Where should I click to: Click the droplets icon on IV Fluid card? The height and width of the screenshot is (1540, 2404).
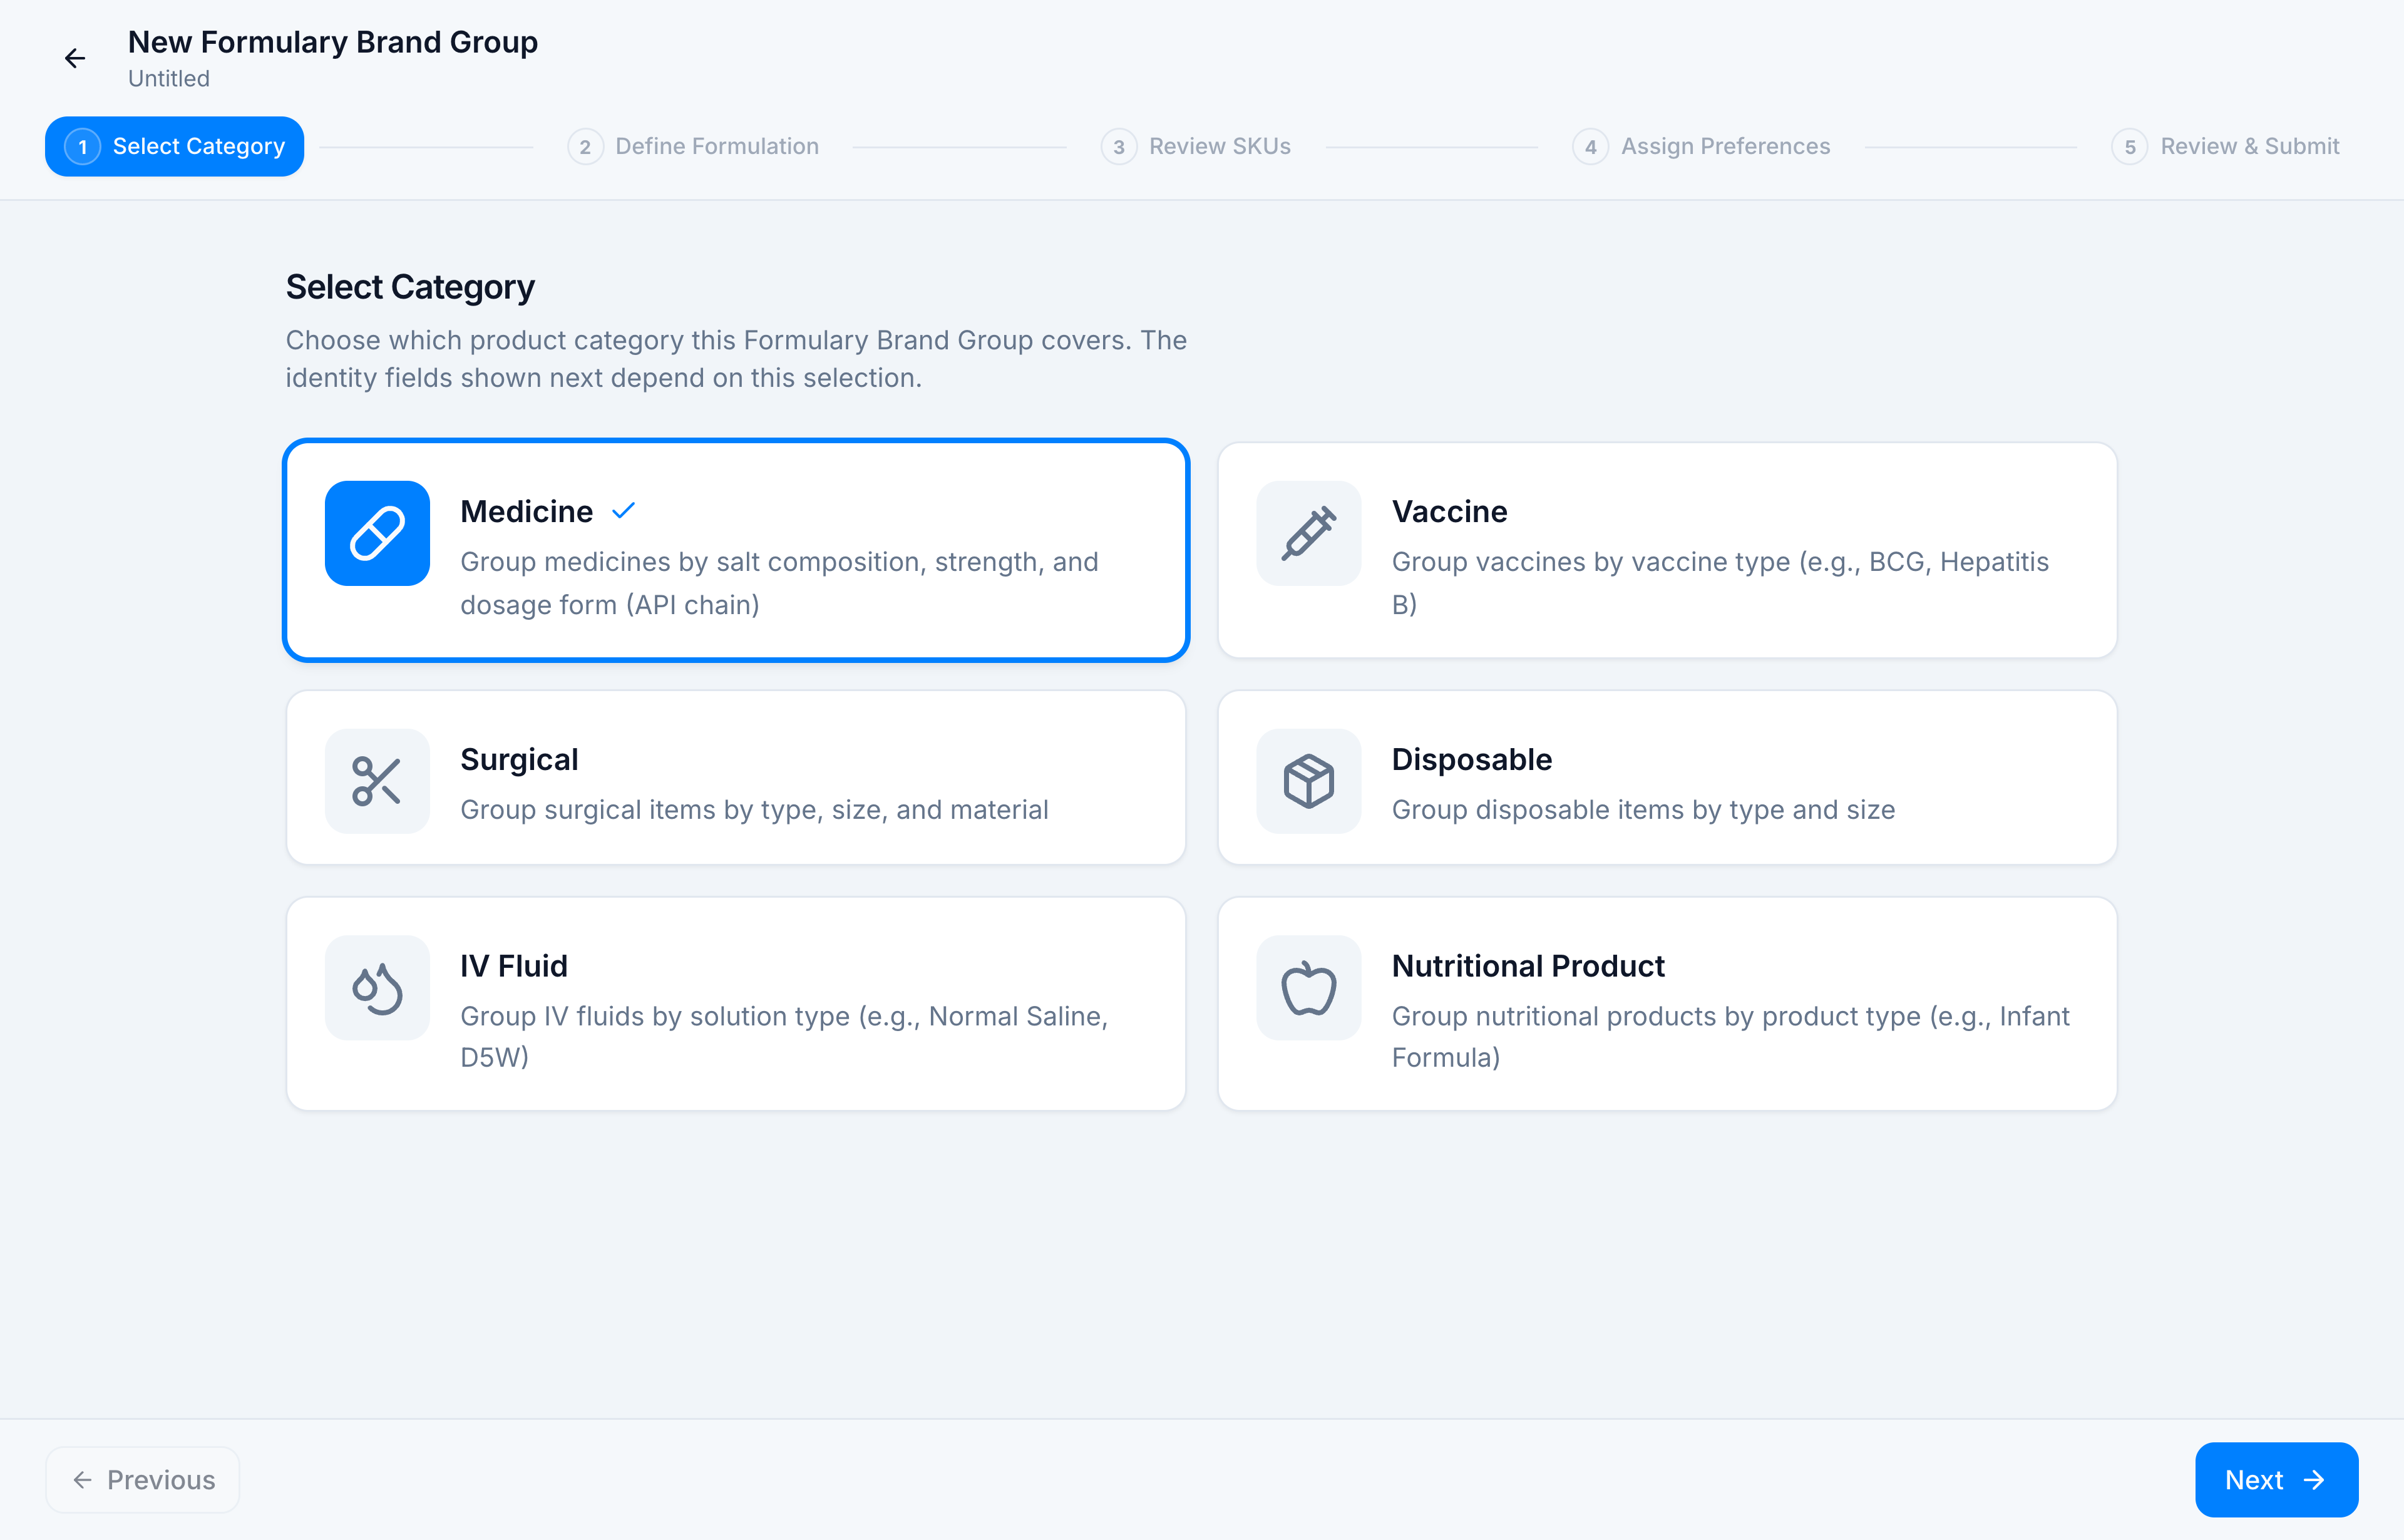377,987
